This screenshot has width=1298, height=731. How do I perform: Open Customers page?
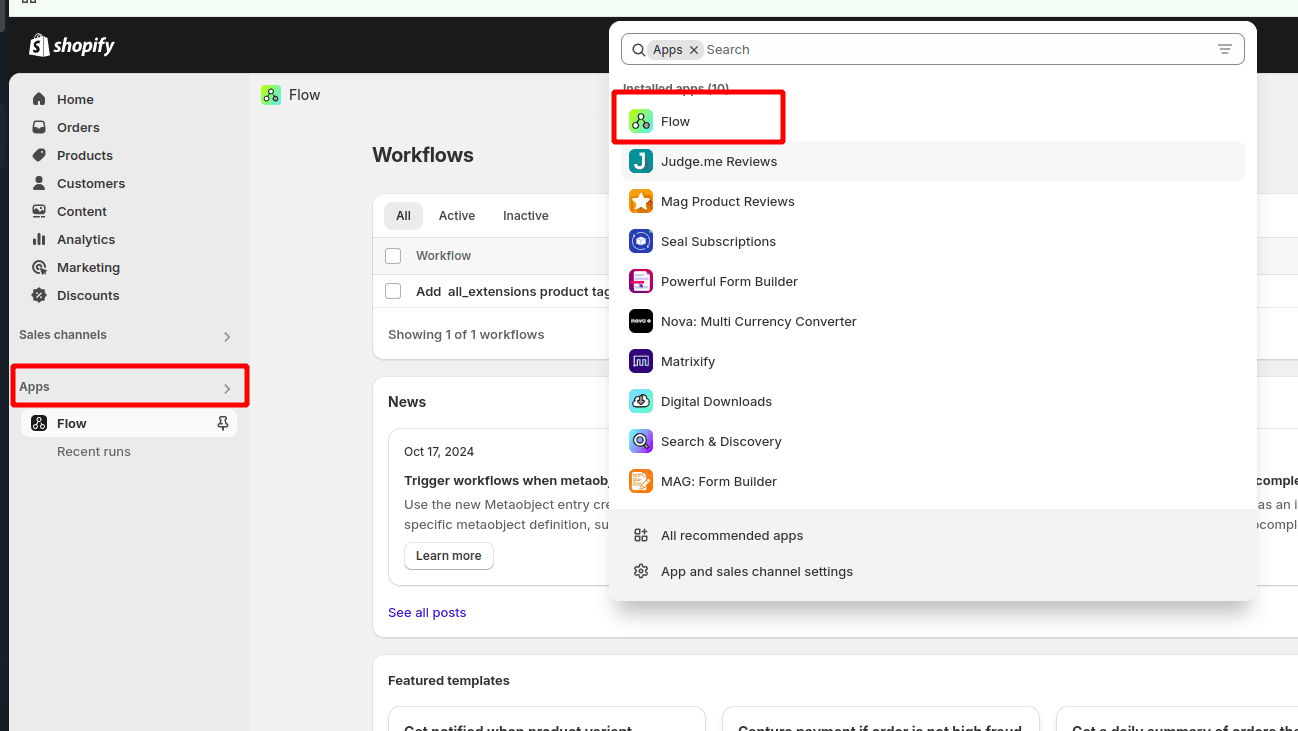[x=91, y=183]
